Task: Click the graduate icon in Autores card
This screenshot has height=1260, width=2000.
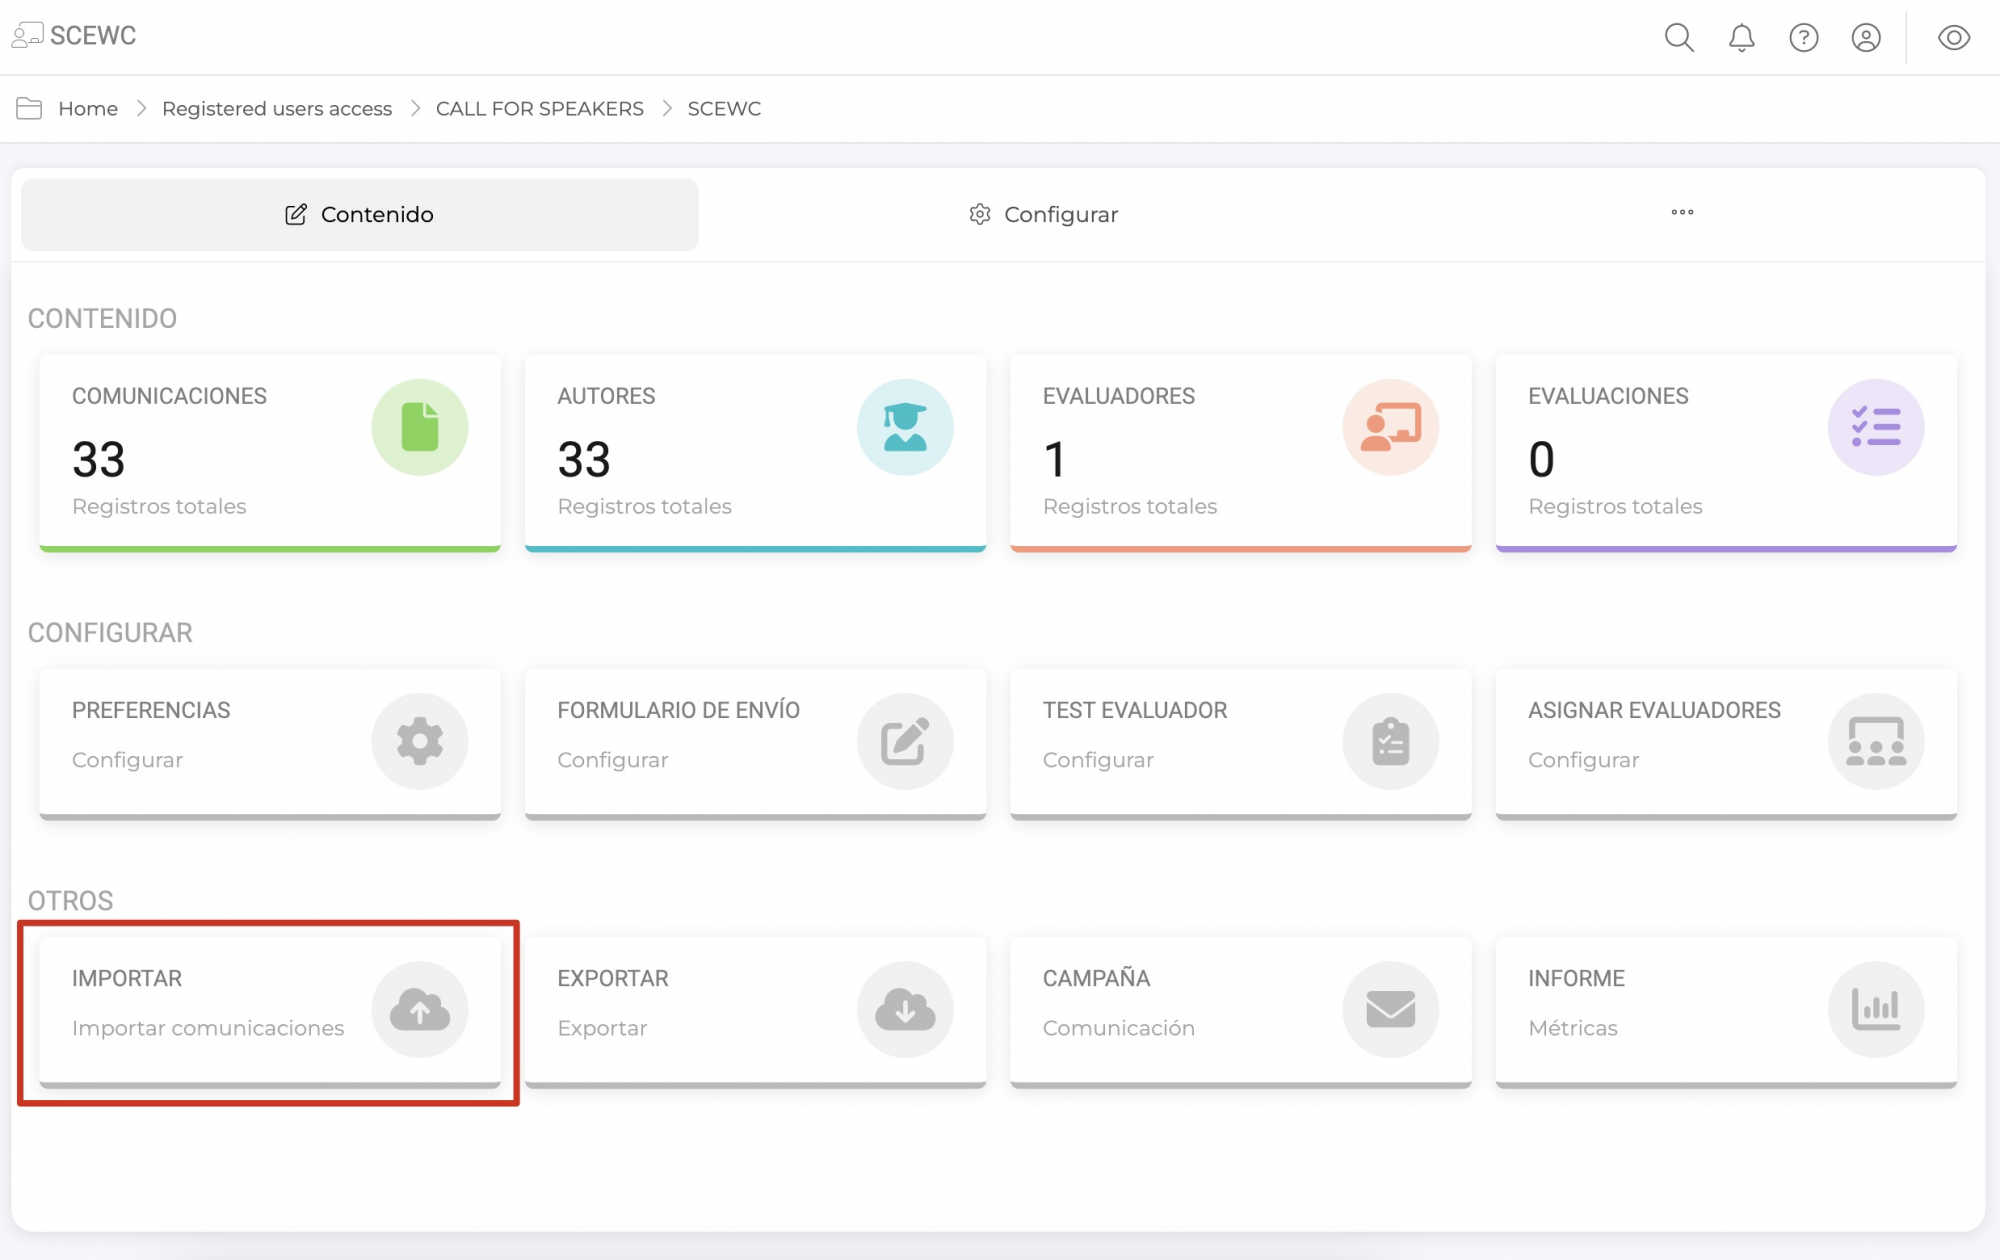Action: tap(905, 427)
